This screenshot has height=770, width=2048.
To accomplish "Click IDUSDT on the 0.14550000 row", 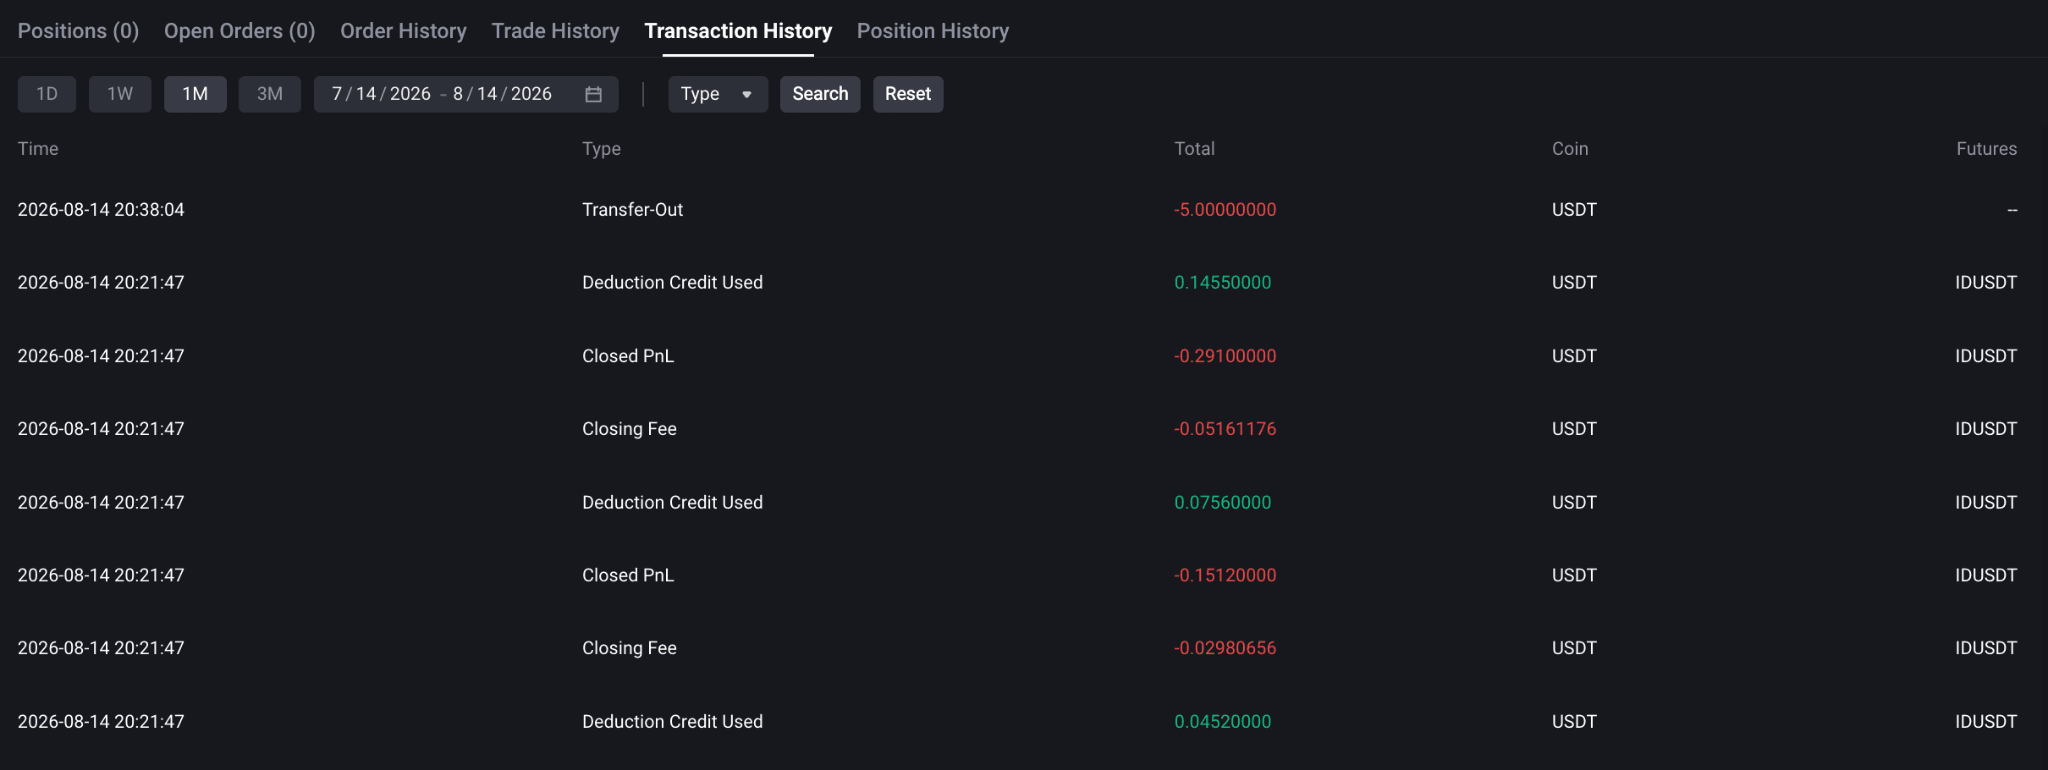I will [1986, 283].
